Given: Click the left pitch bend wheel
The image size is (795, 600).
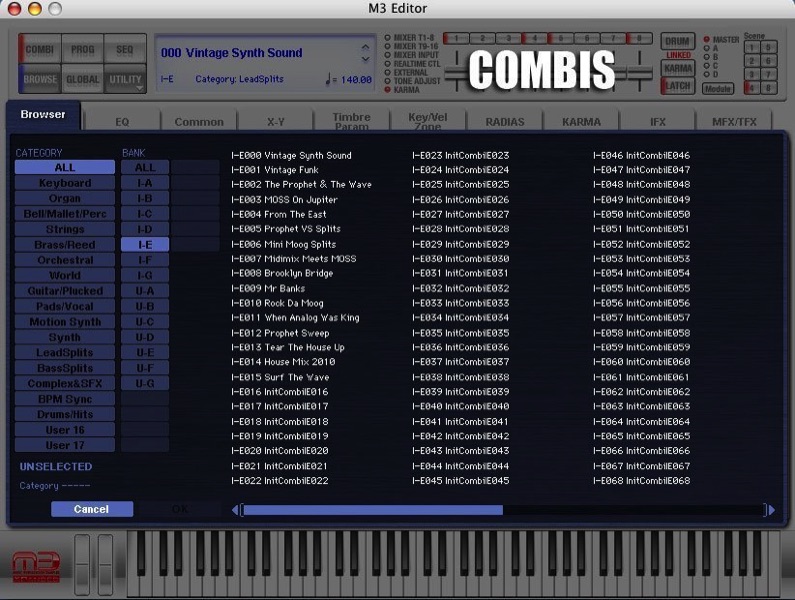Looking at the screenshot, I should (82, 564).
